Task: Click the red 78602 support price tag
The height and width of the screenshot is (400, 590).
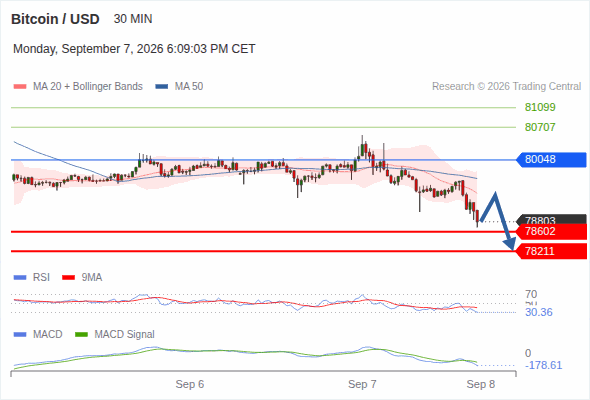Action: click(x=551, y=231)
